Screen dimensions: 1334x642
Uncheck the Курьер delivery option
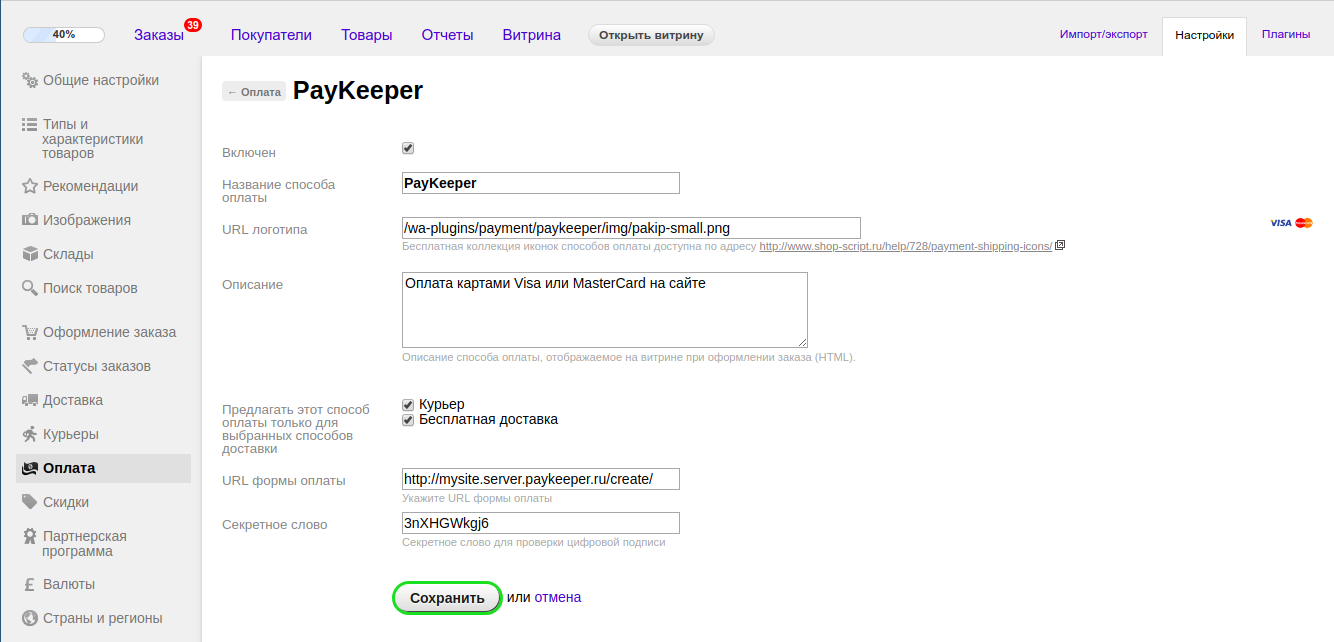[408, 405]
